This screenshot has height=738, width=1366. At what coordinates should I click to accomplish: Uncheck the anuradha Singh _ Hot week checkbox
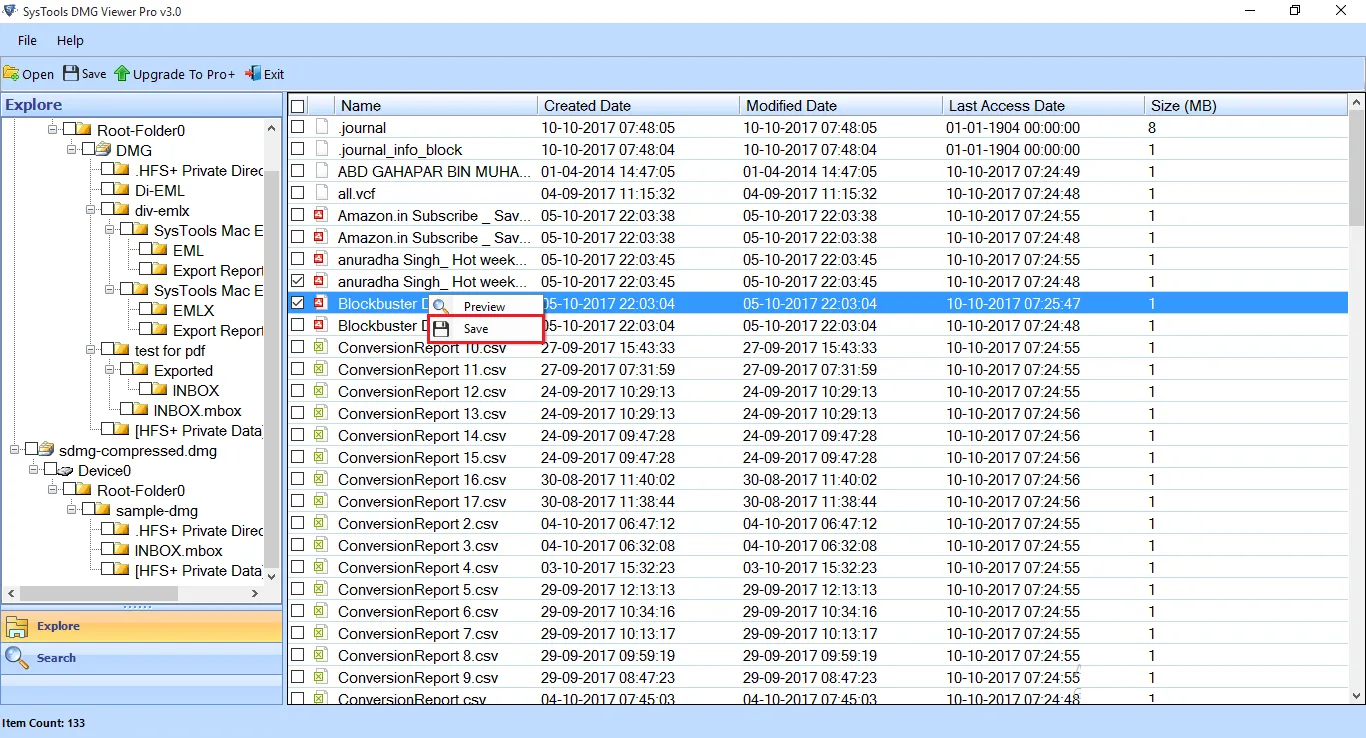tap(297, 281)
